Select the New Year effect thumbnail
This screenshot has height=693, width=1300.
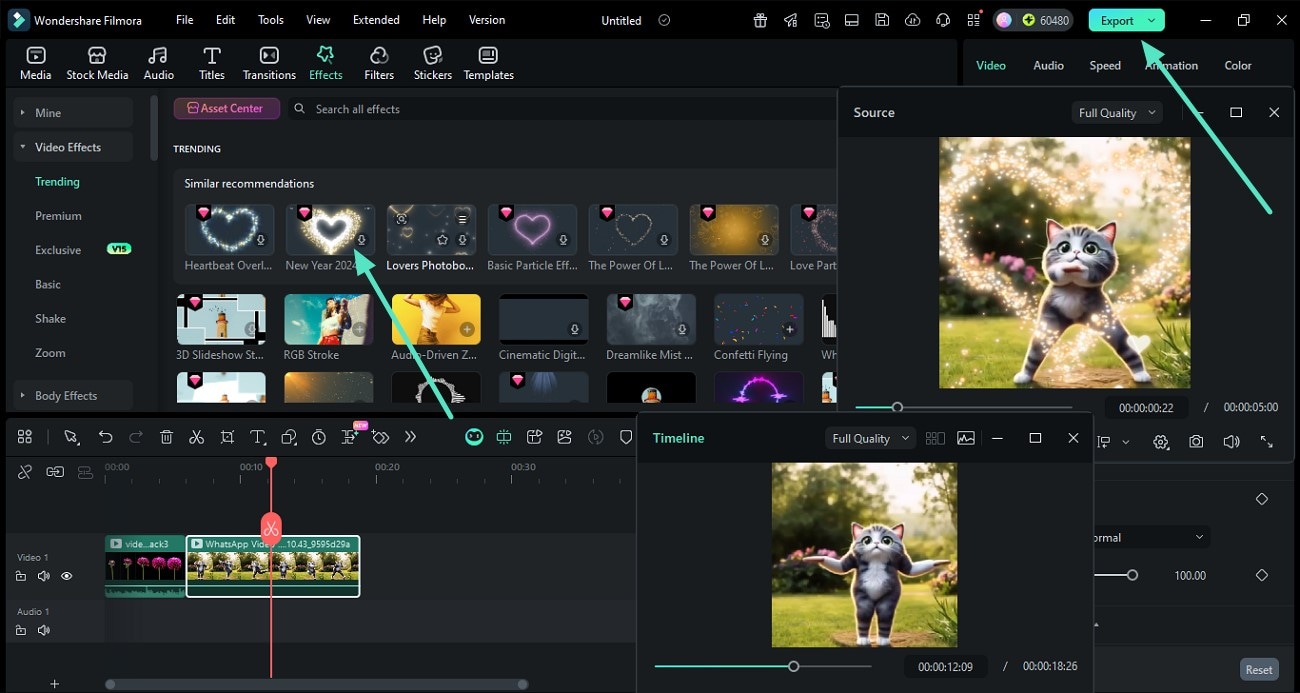[x=330, y=231]
